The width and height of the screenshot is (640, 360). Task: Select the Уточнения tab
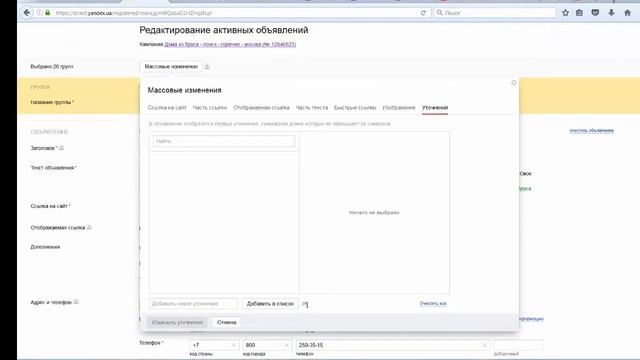tap(435, 108)
